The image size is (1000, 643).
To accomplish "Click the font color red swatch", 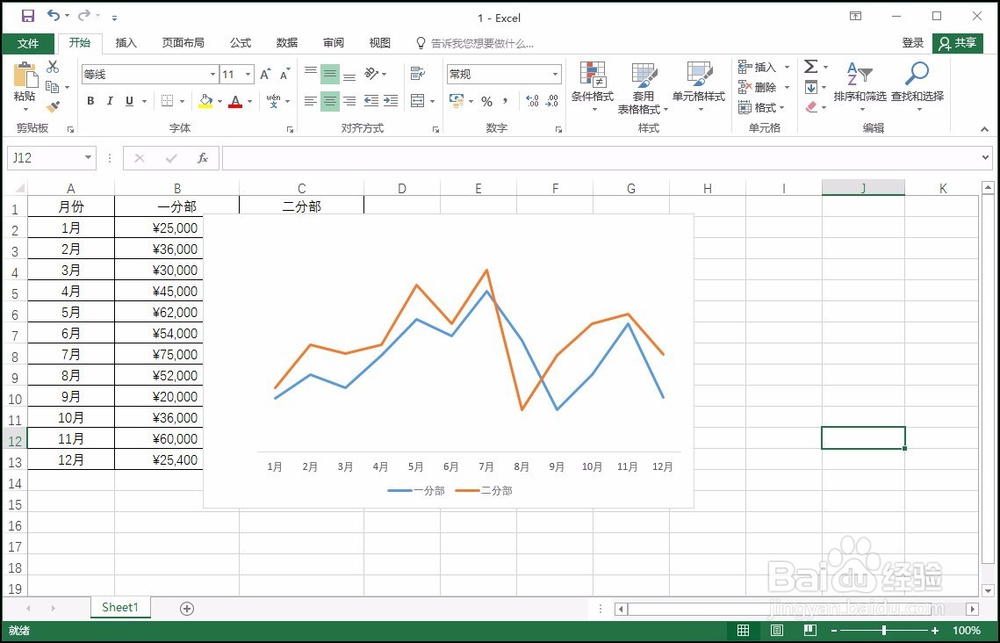I will click(x=237, y=103).
